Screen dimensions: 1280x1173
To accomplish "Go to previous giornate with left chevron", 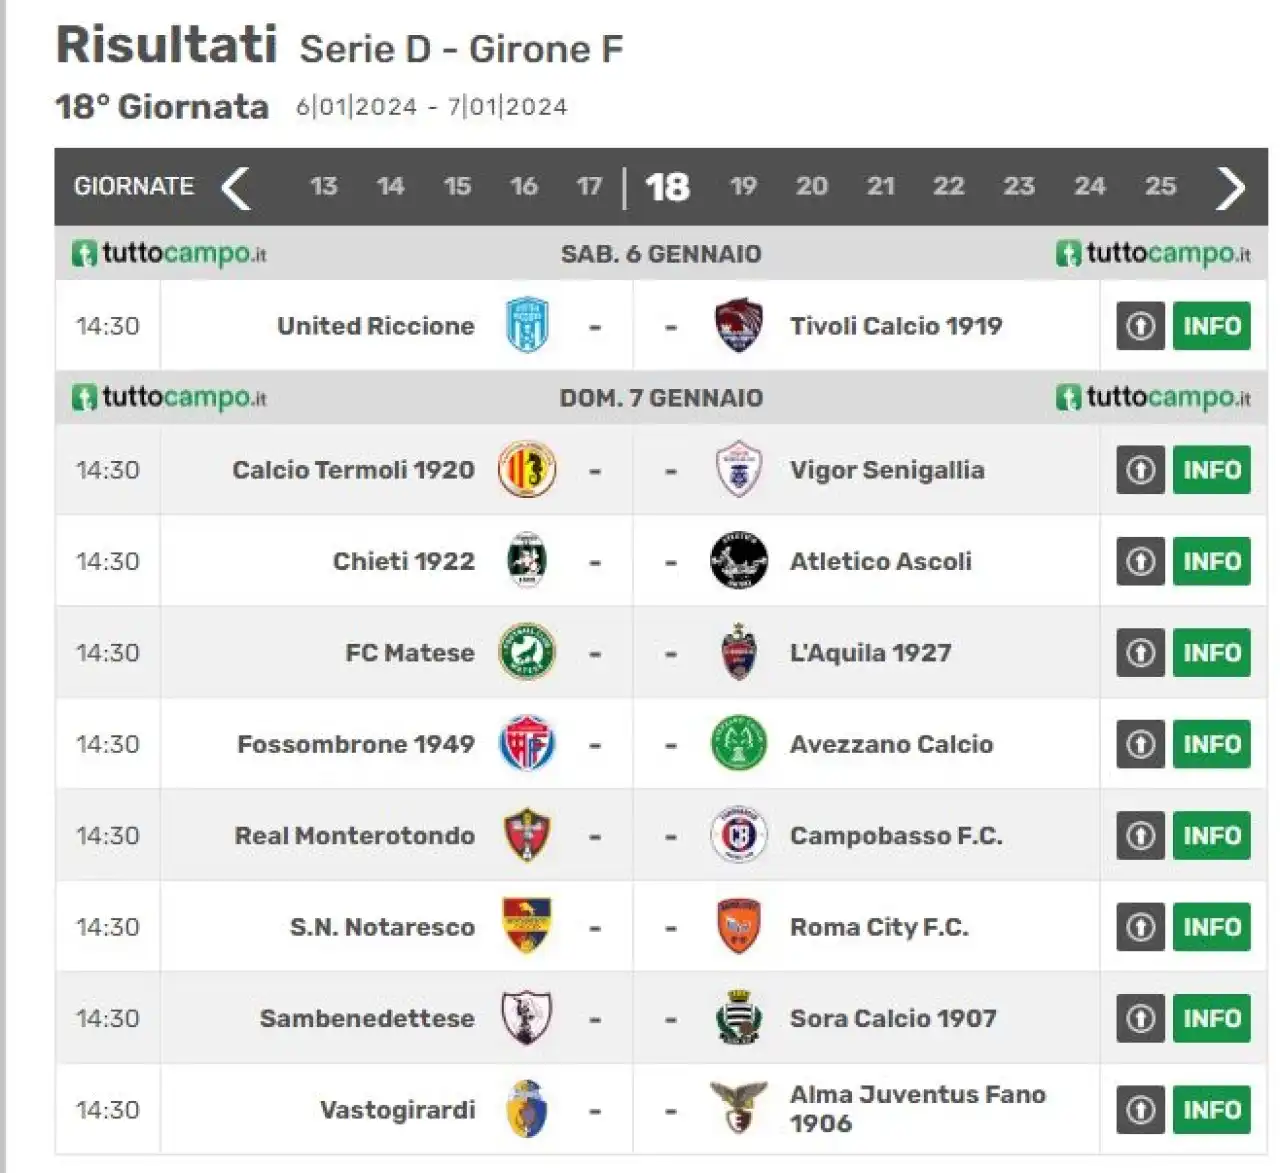I will pyautogui.click(x=236, y=187).
